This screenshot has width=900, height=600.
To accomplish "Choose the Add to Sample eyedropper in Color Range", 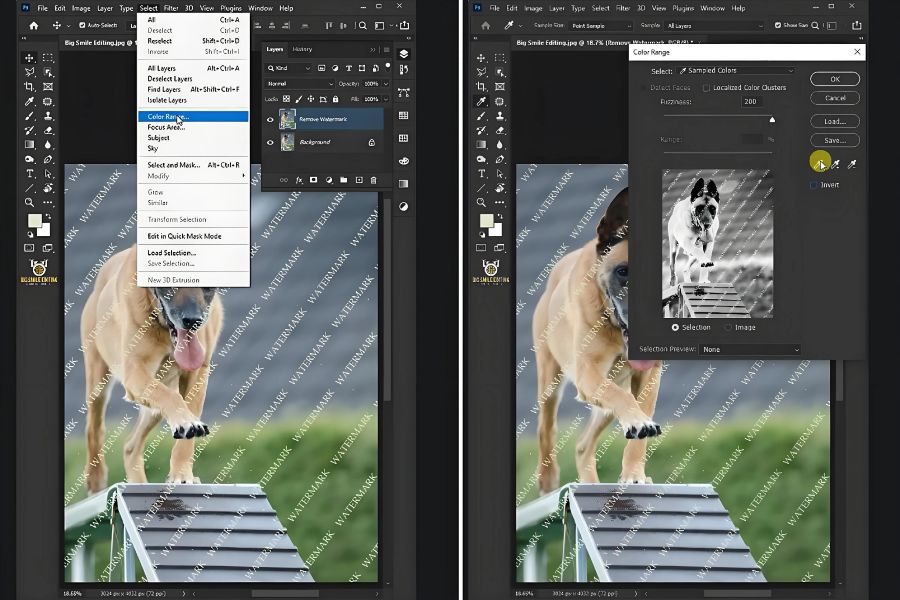I will click(836, 165).
